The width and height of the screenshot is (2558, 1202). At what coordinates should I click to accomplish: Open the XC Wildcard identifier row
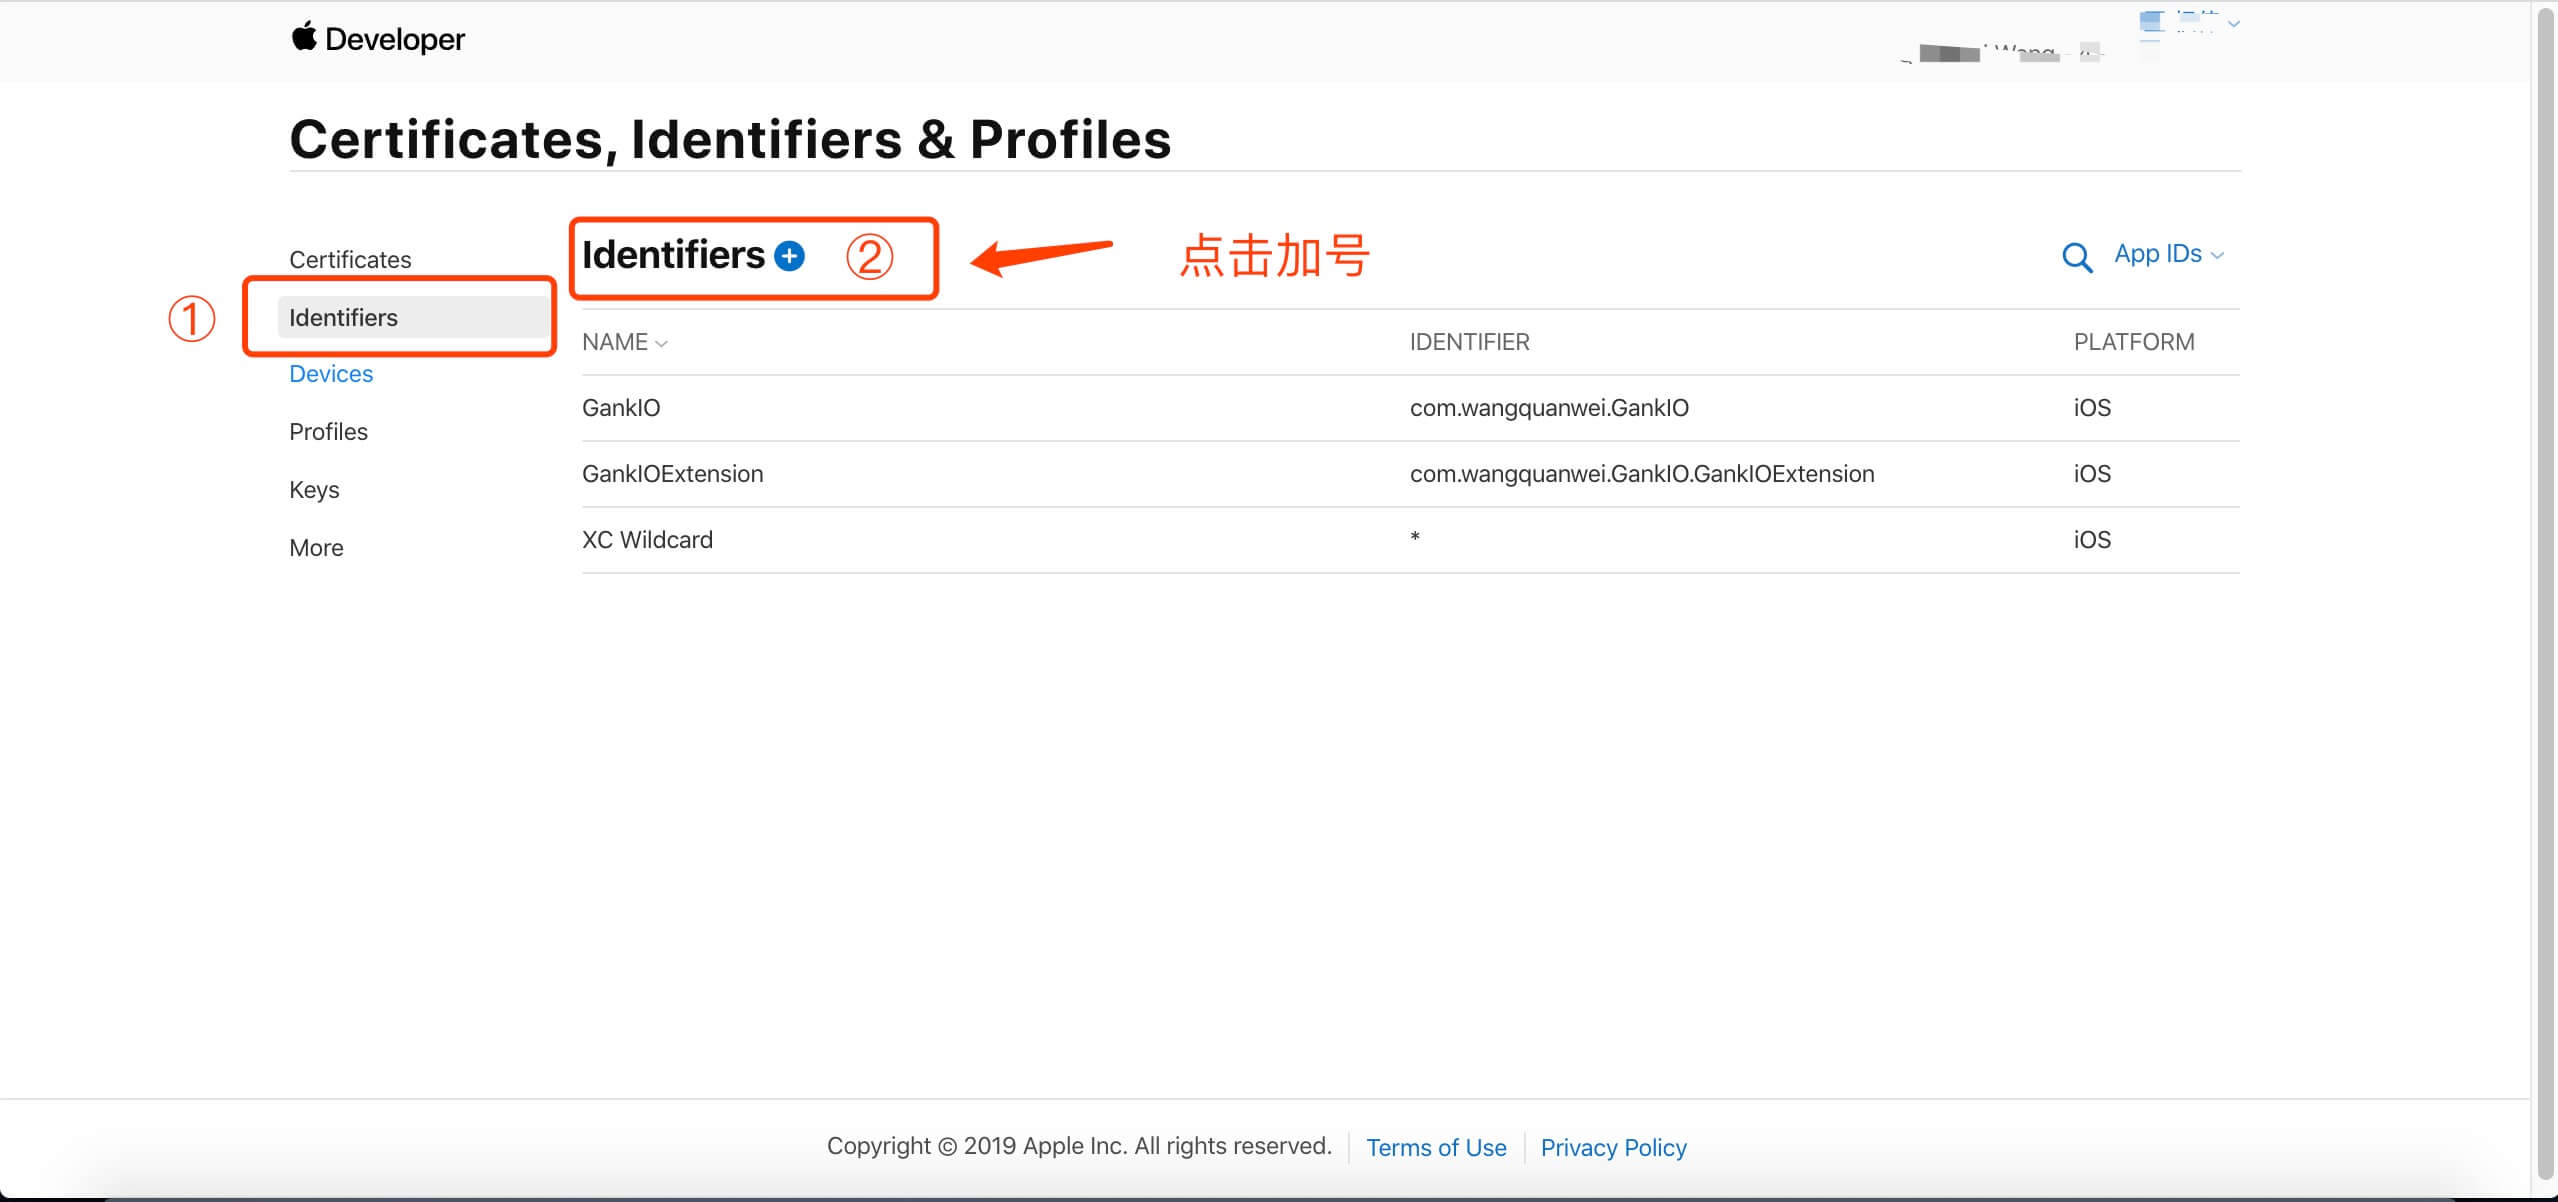coord(1410,540)
